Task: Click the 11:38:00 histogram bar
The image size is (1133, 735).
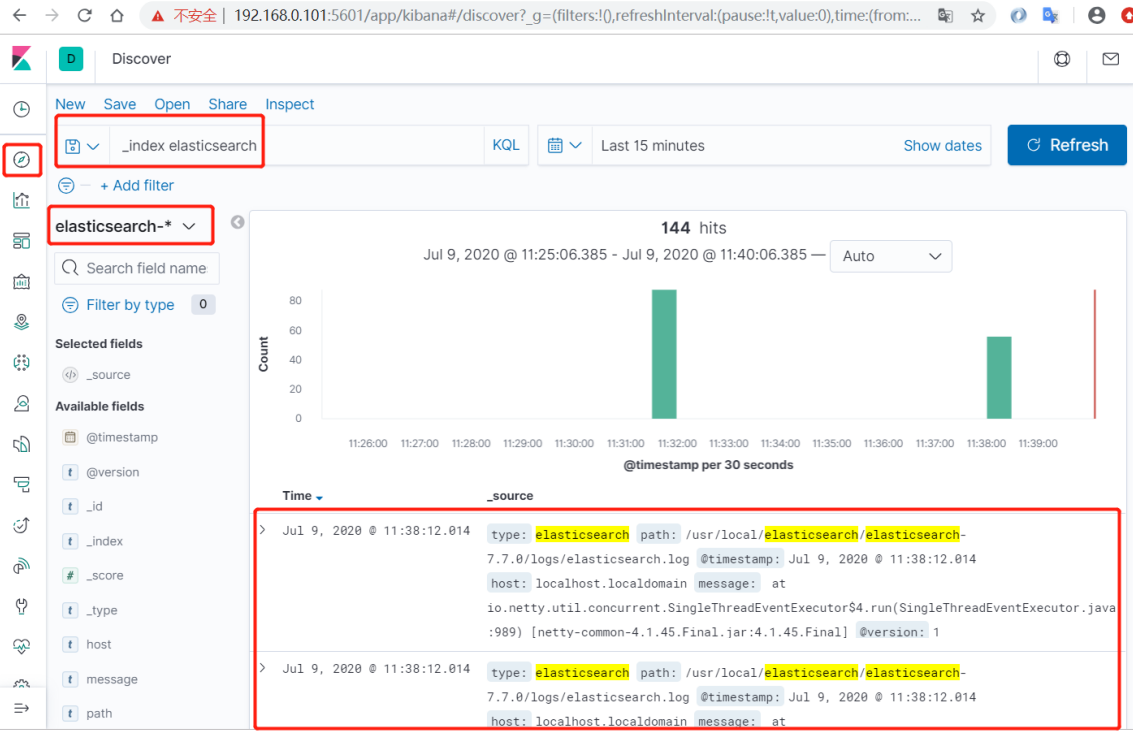Action: pyautogui.click(x=999, y=378)
